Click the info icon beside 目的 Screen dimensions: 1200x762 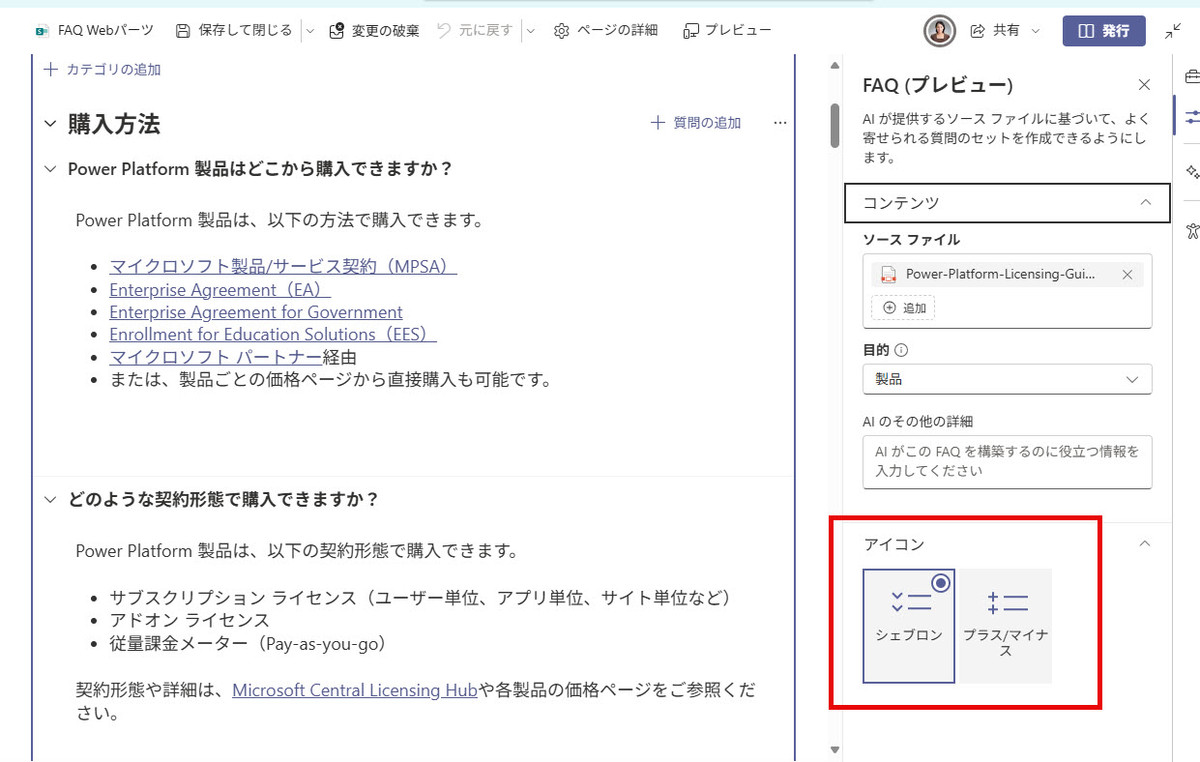coord(901,351)
